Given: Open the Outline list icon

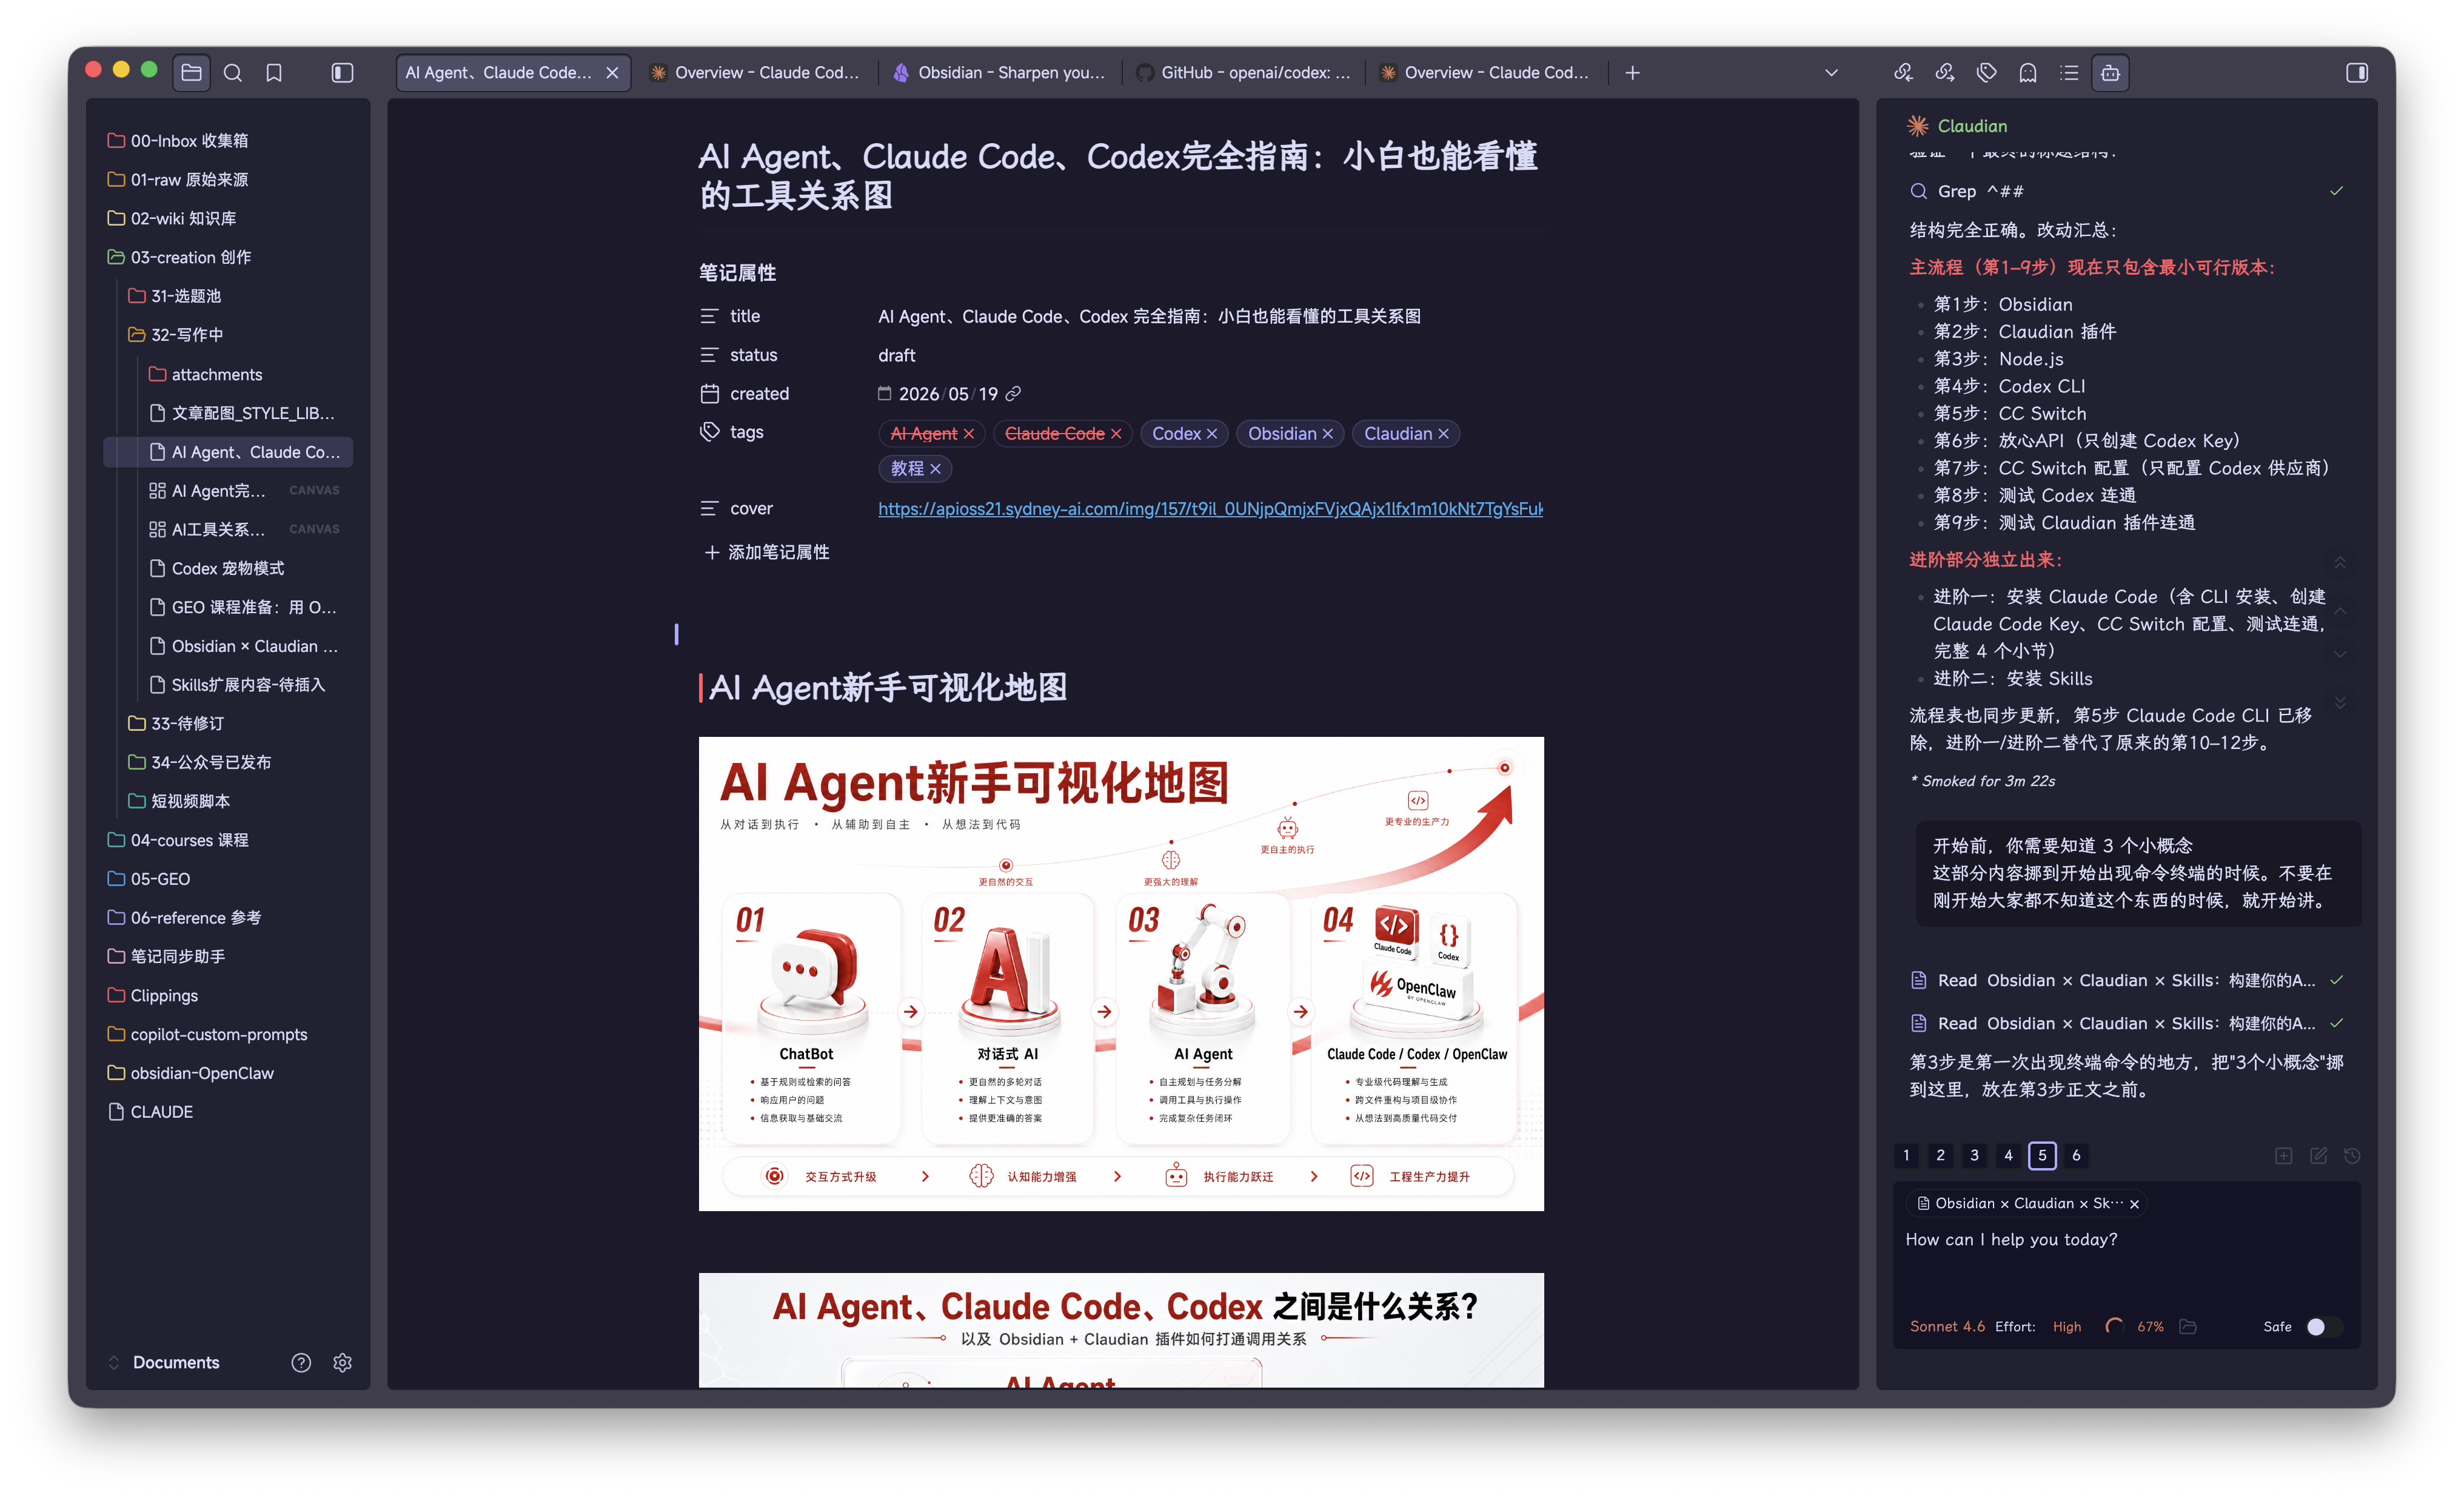Looking at the screenshot, I should point(2069,72).
